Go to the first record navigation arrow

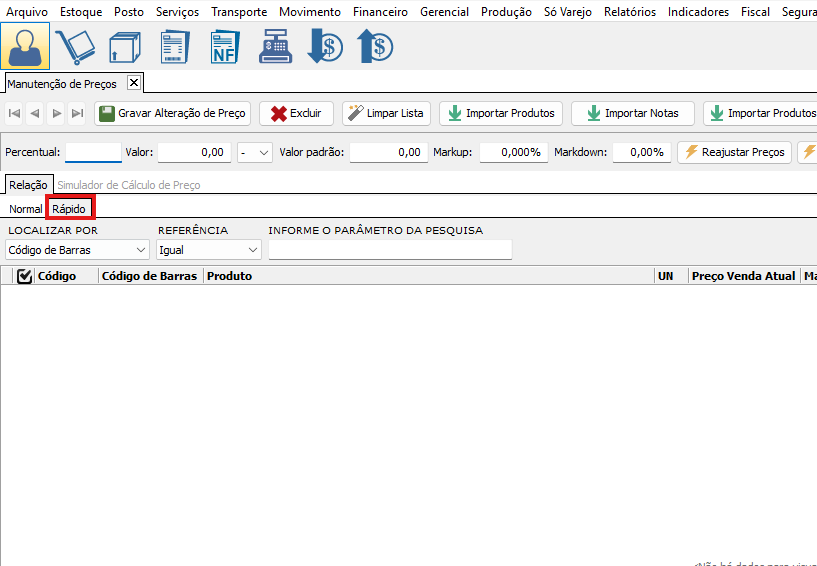[14, 114]
